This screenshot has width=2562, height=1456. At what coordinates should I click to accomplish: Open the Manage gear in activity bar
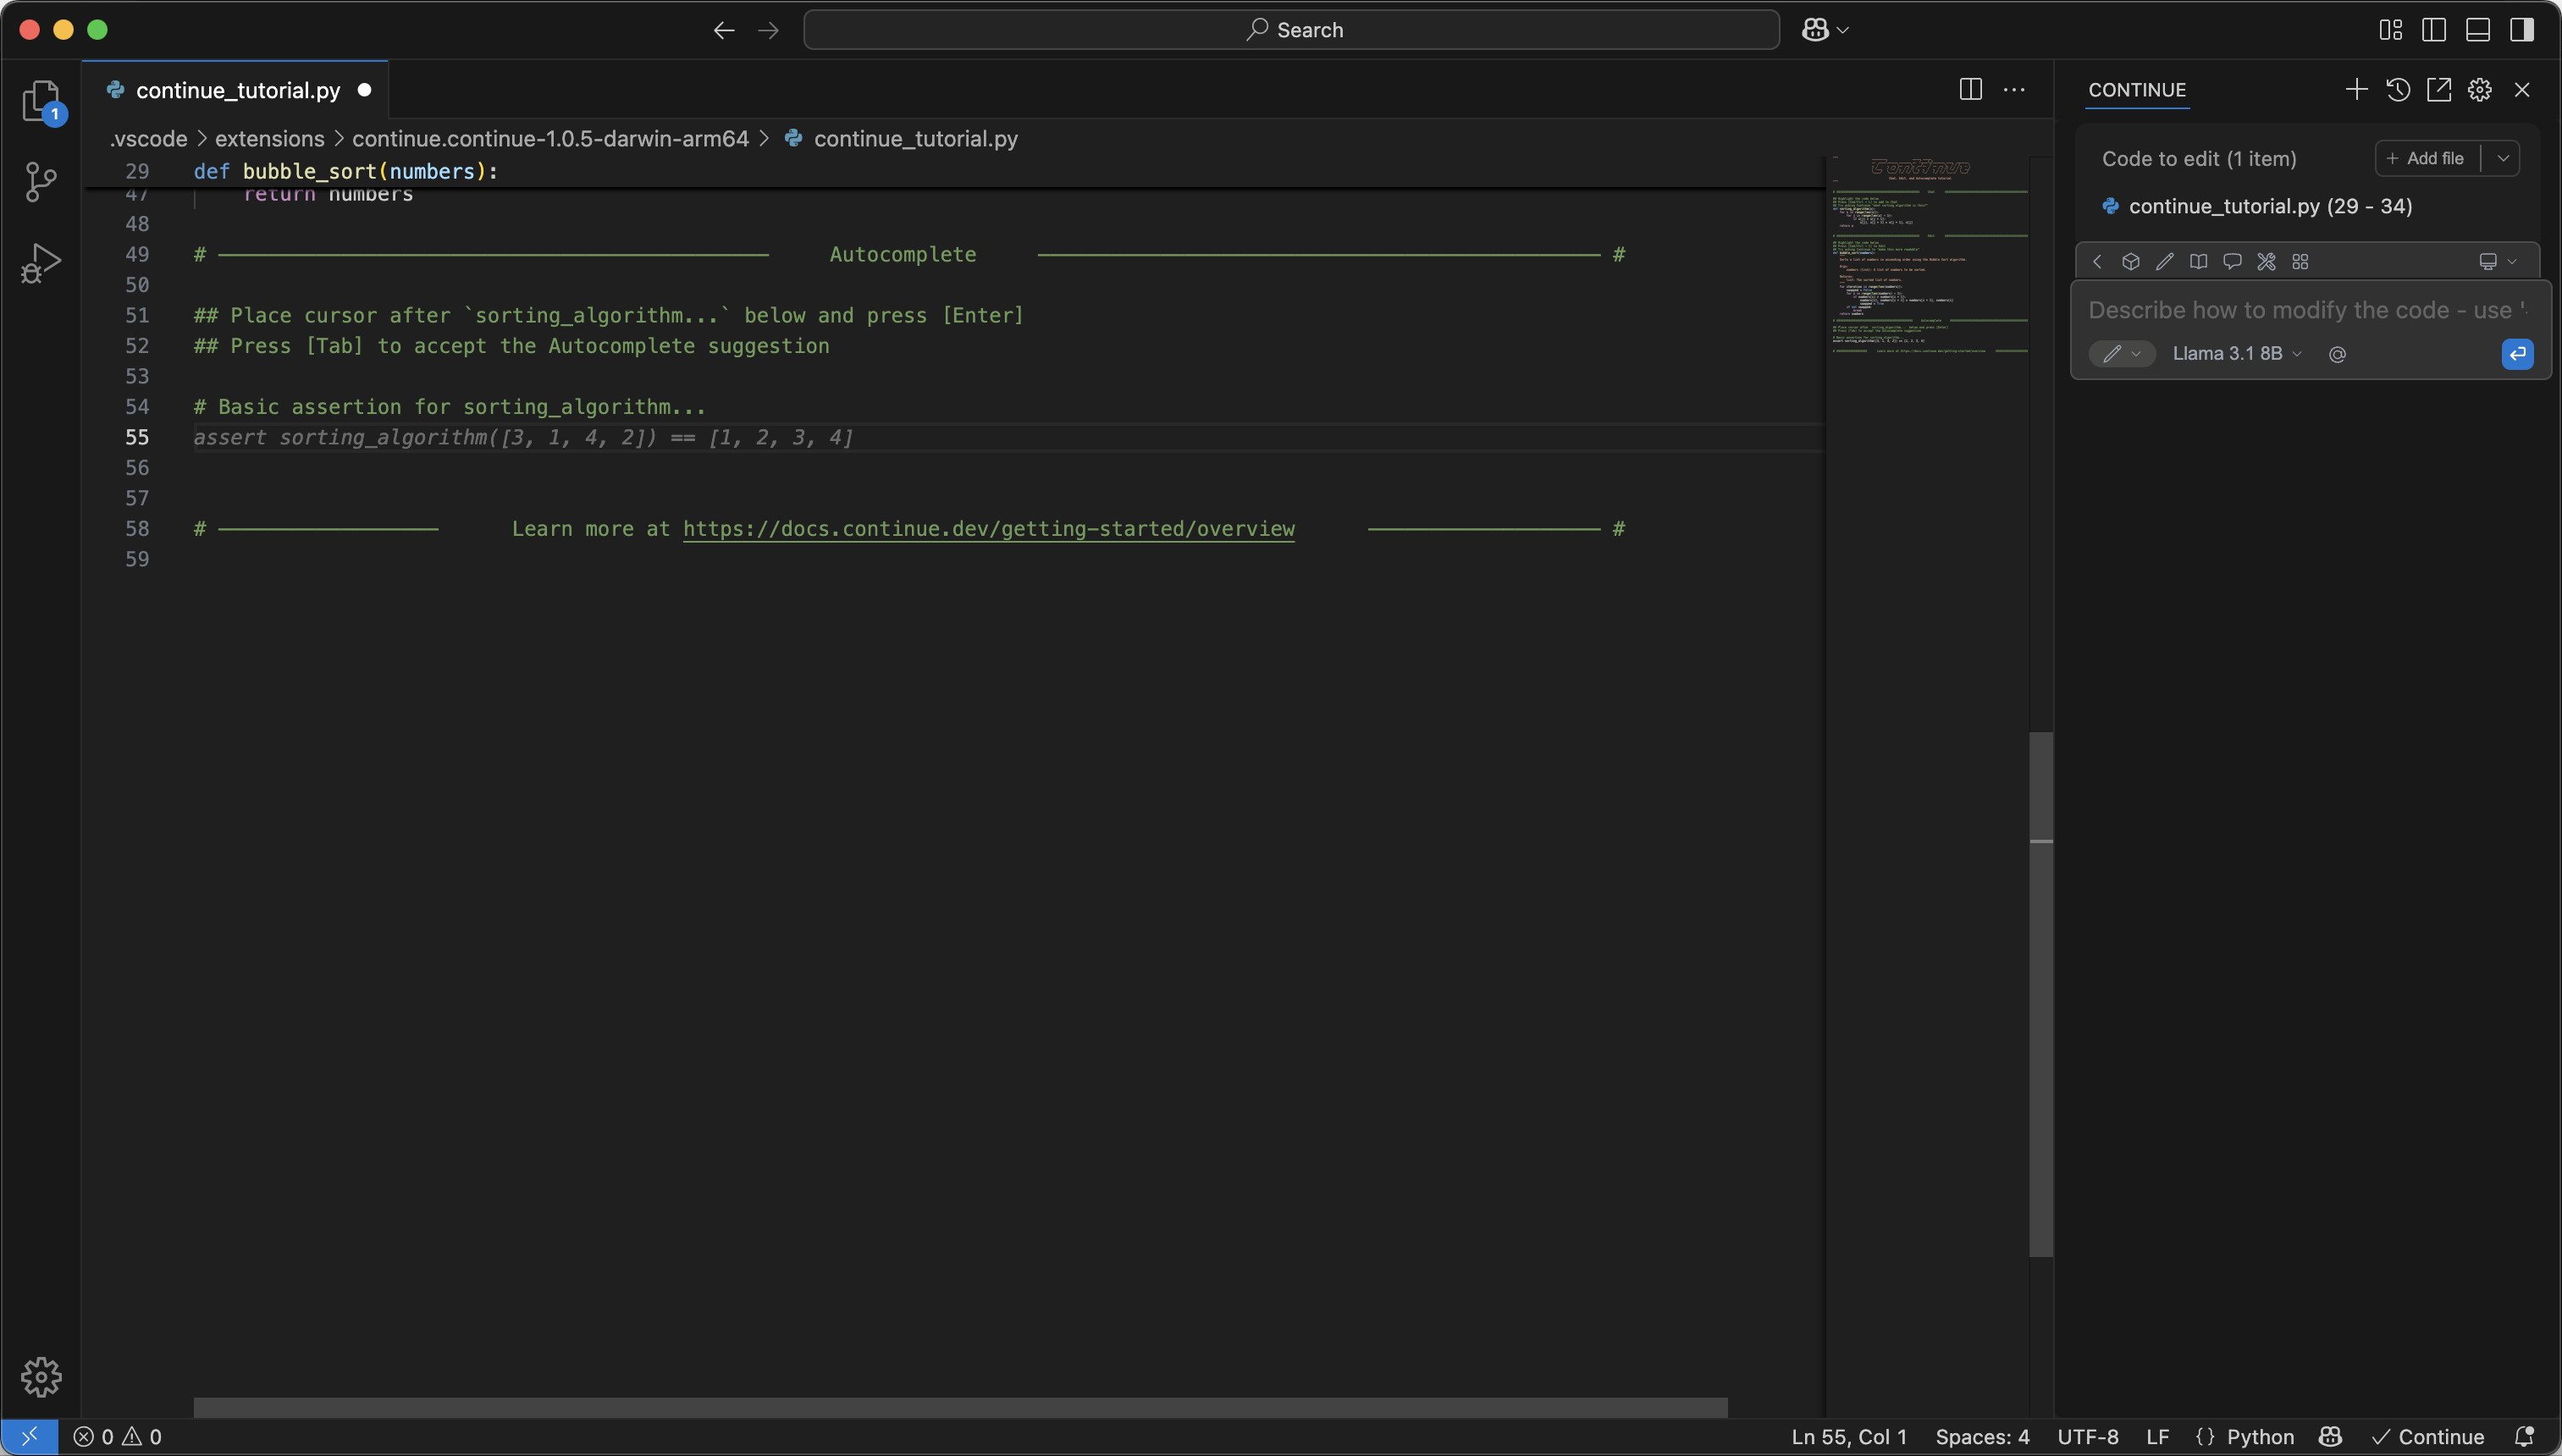click(x=41, y=1377)
